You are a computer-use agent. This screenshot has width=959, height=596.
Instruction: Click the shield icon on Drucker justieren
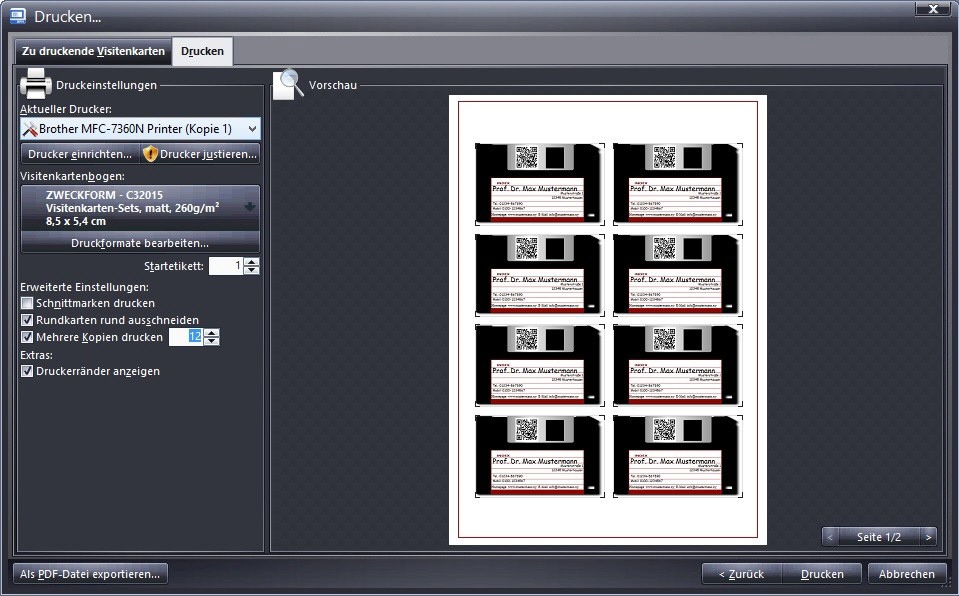click(150, 154)
